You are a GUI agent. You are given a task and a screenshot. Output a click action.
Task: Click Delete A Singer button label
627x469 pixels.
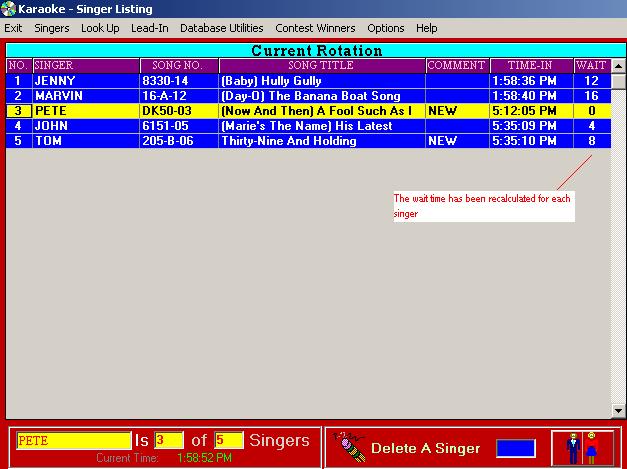pyautogui.click(x=425, y=448)
